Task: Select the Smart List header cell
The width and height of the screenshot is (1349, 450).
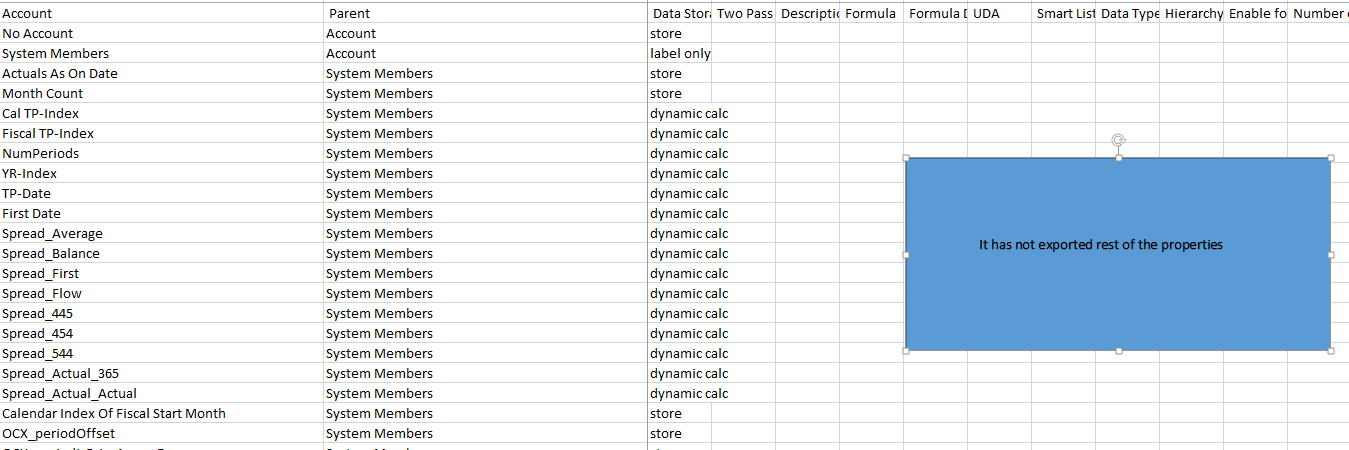Action: click(1063, 14)
